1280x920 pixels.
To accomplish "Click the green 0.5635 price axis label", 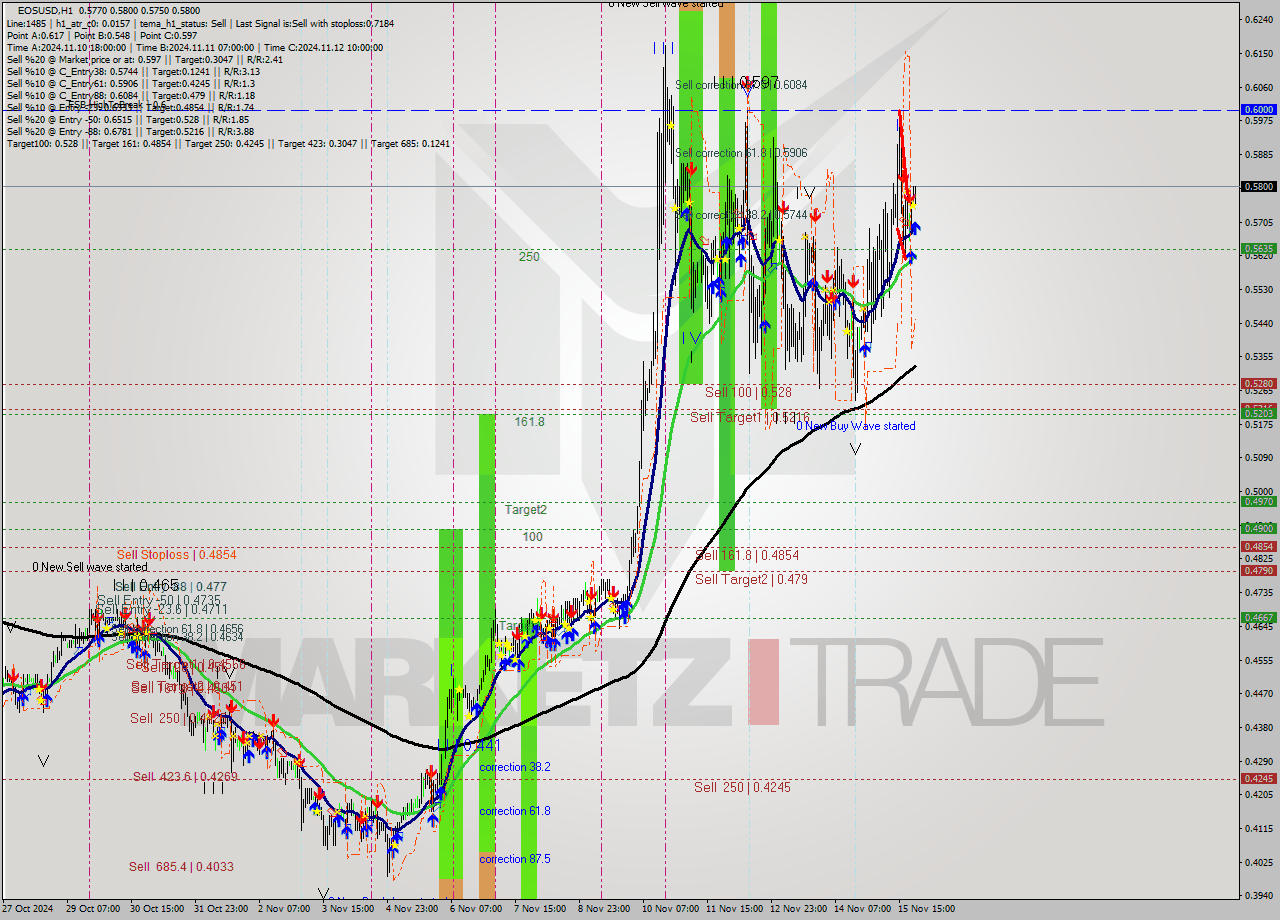I will coord(1258,248).
